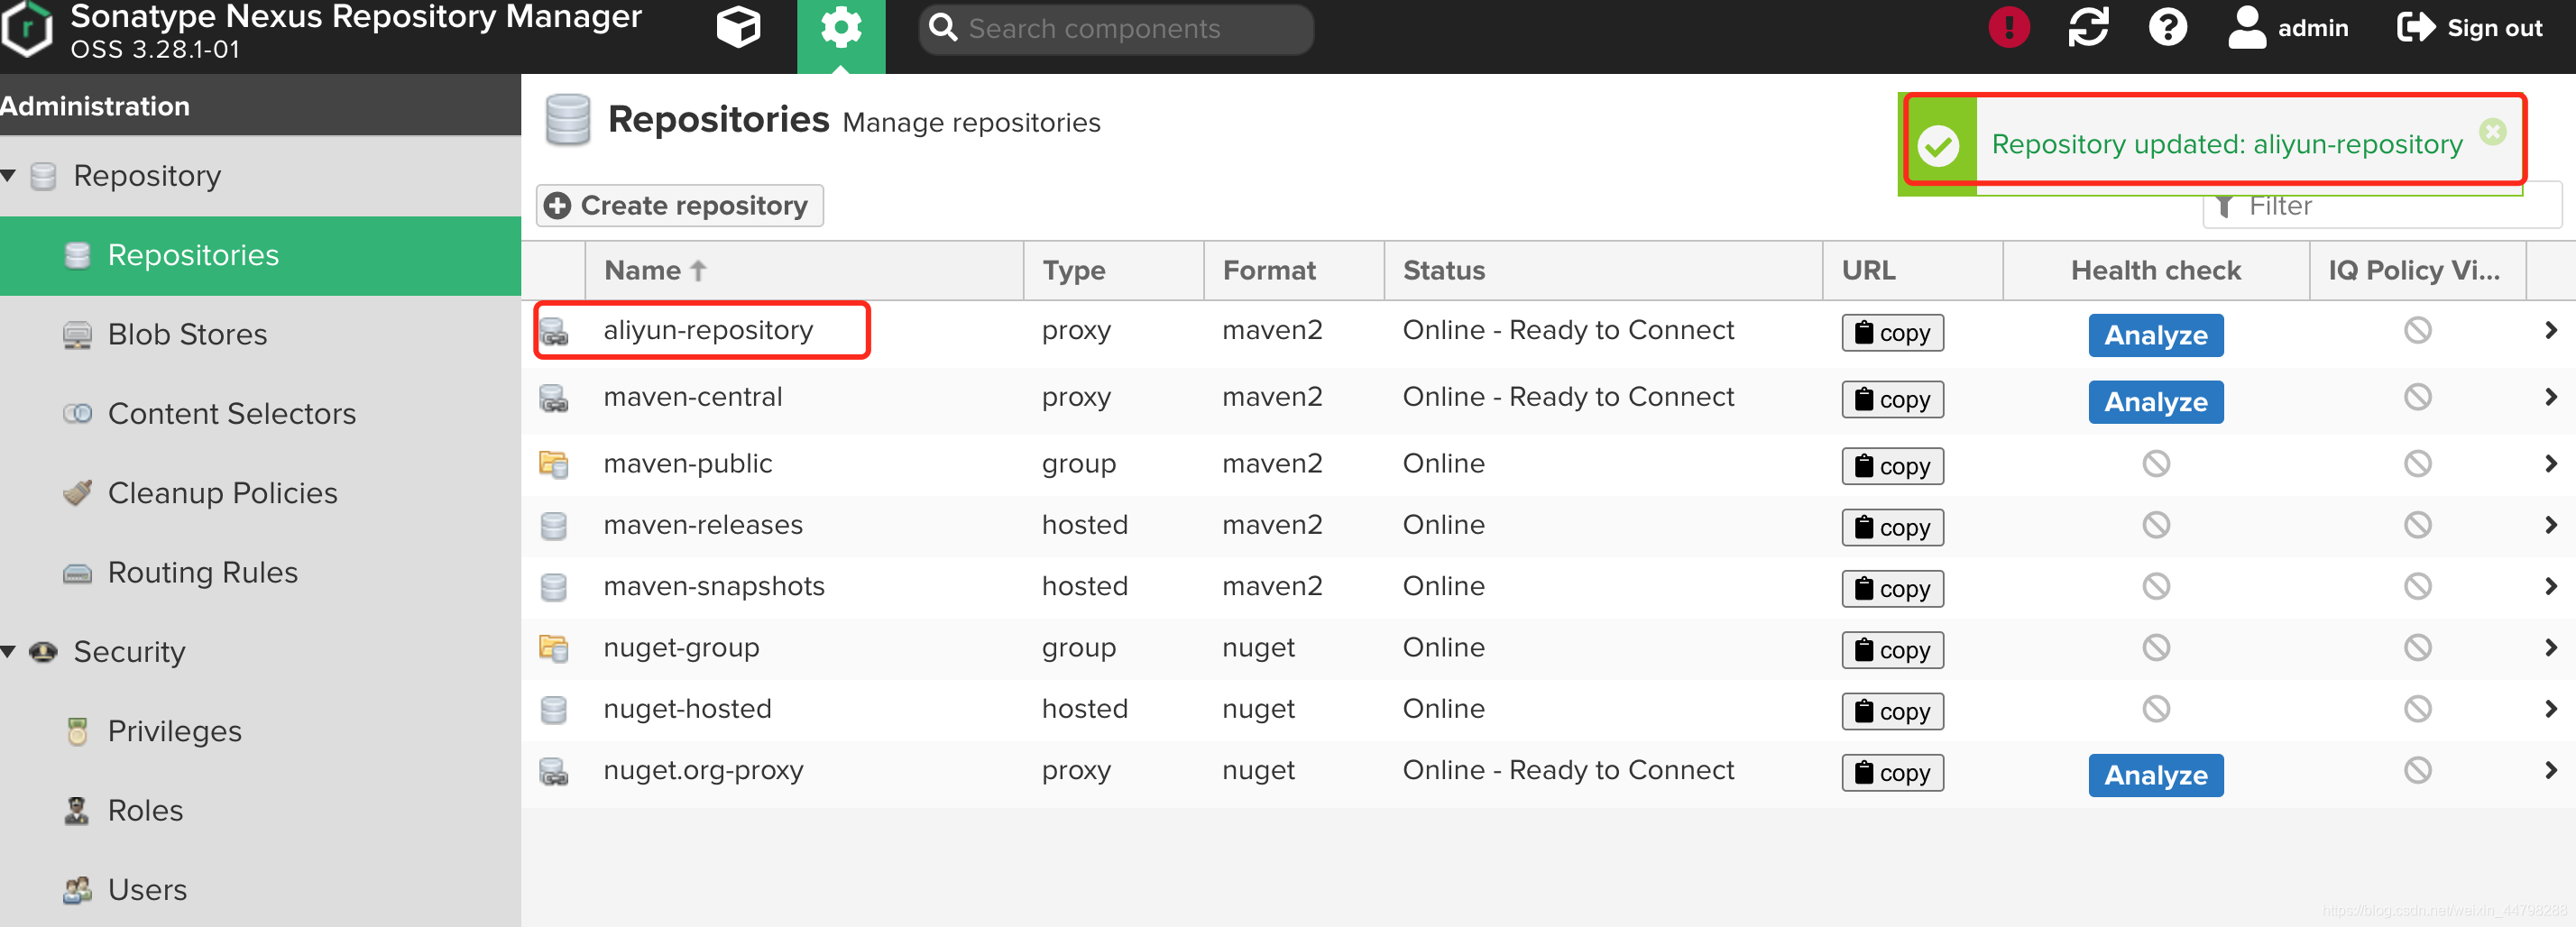Open aliyun-repository row chevron
Viewport: 2576px width, 927px height.
[2549, 331]
